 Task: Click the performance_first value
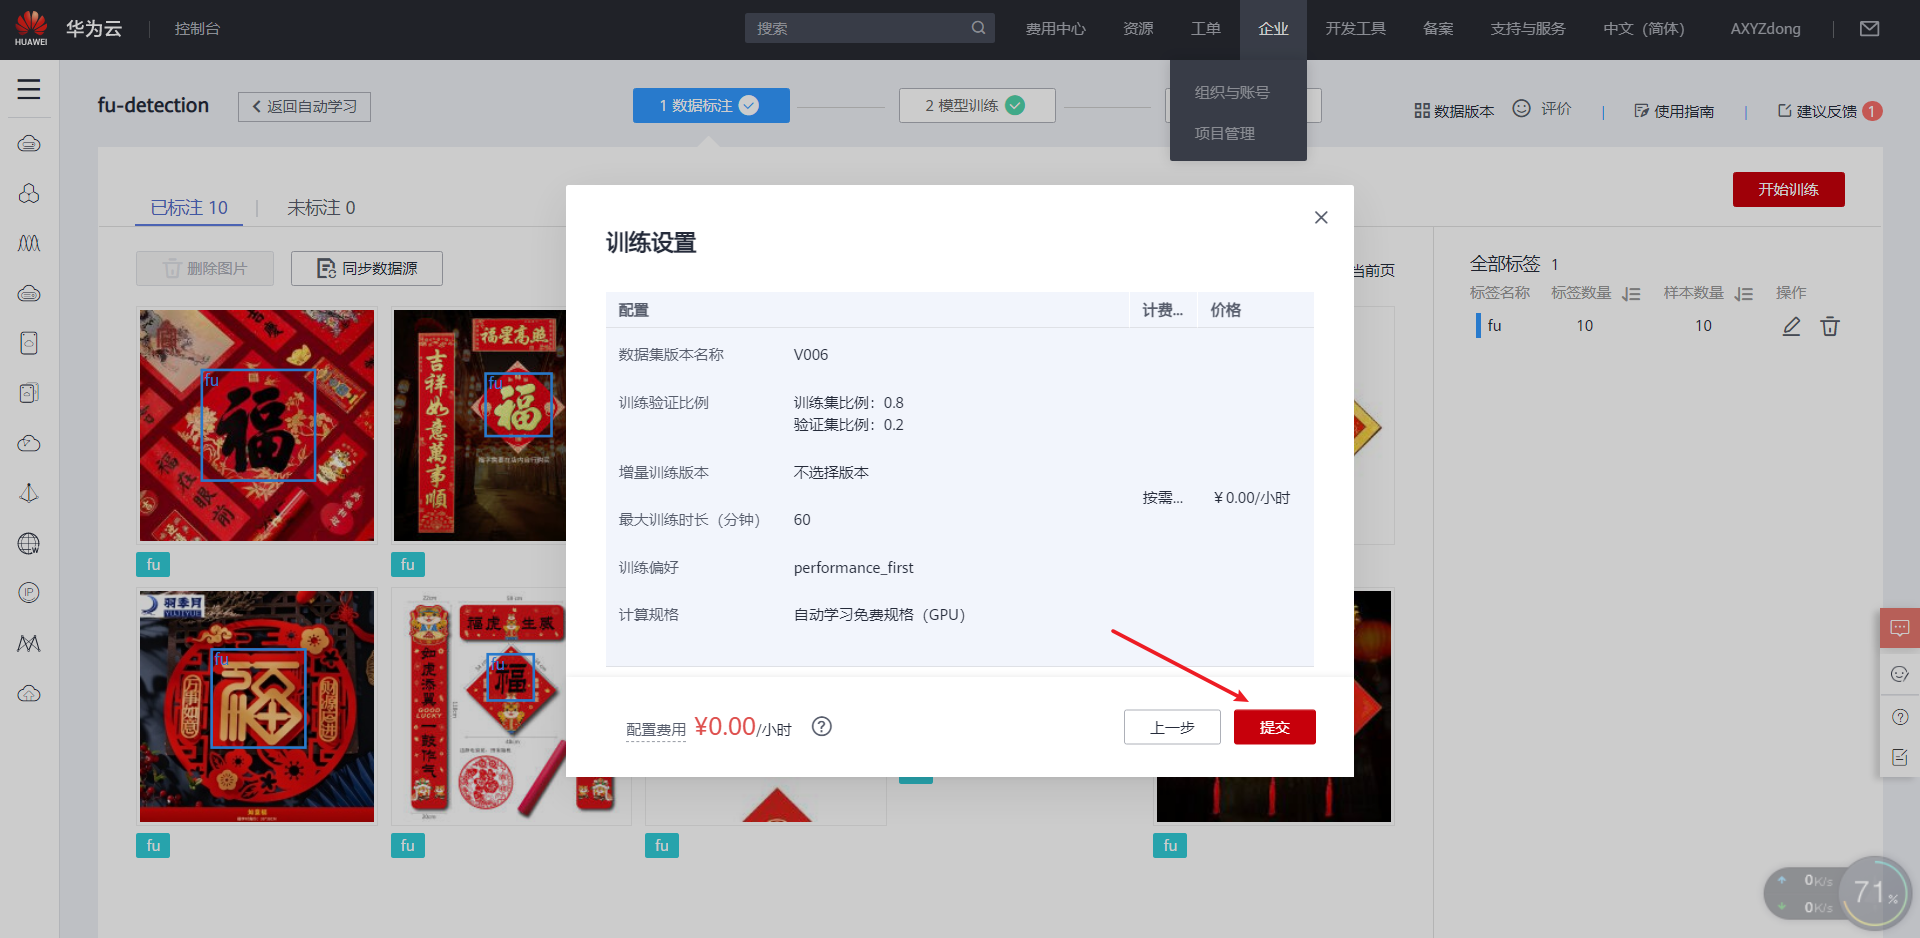(x=853, y=568)
